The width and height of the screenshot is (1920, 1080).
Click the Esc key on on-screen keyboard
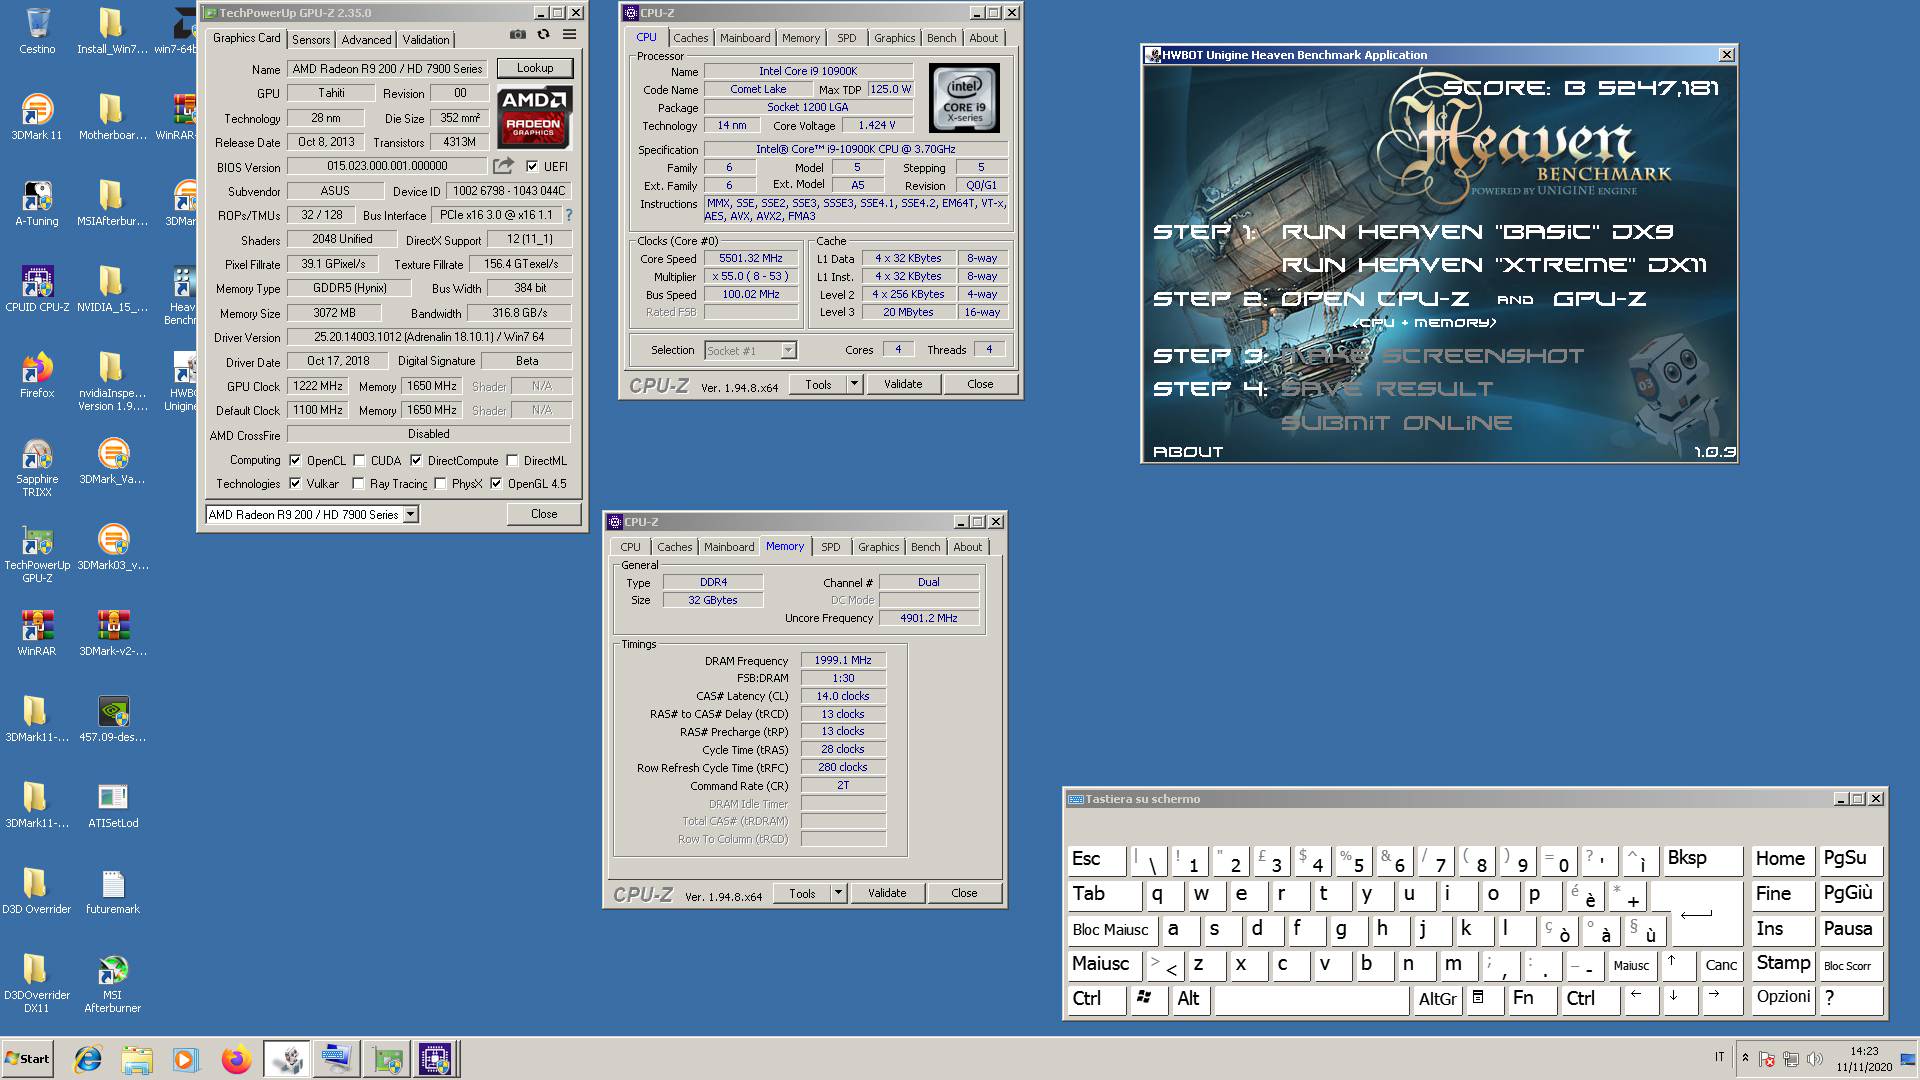click(1098, 859)
